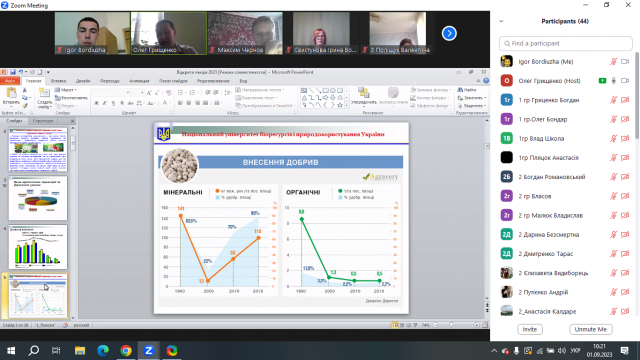The image size is (640, 360).
Task: Toggle the video icon for 2 гр Власов
Action: 625,196
